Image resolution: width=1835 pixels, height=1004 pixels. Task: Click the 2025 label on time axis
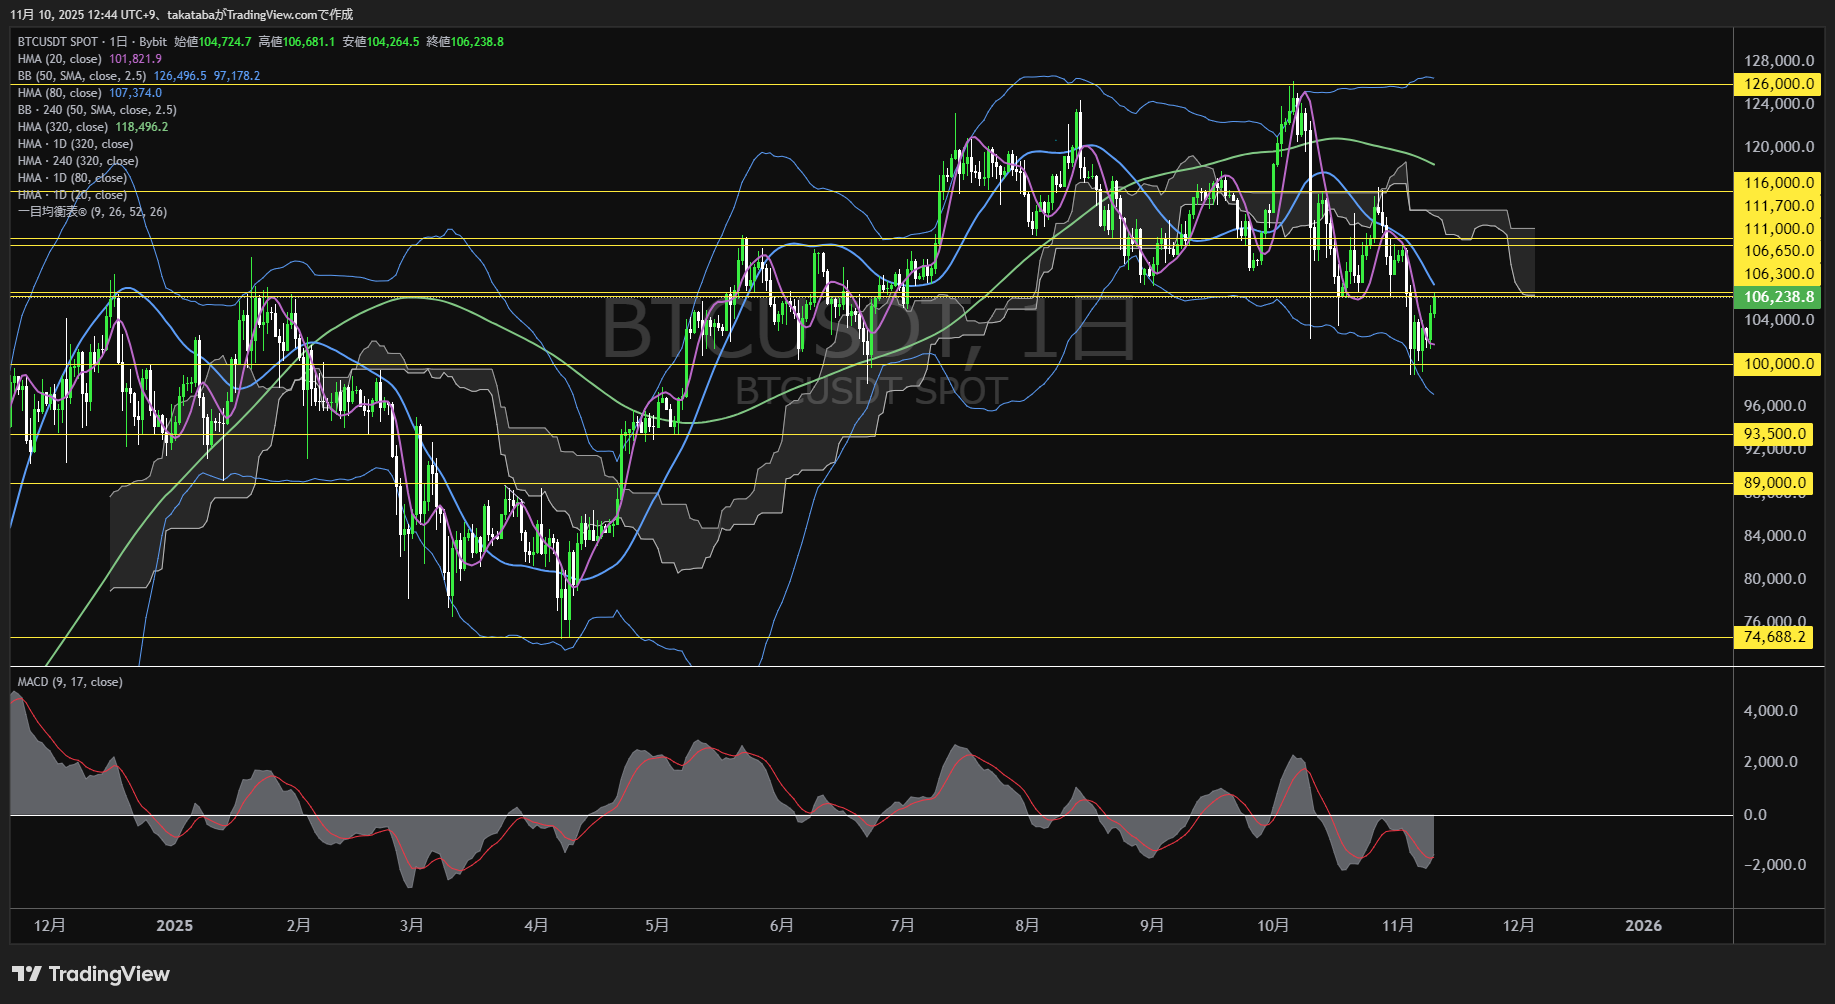click(175, 926)
